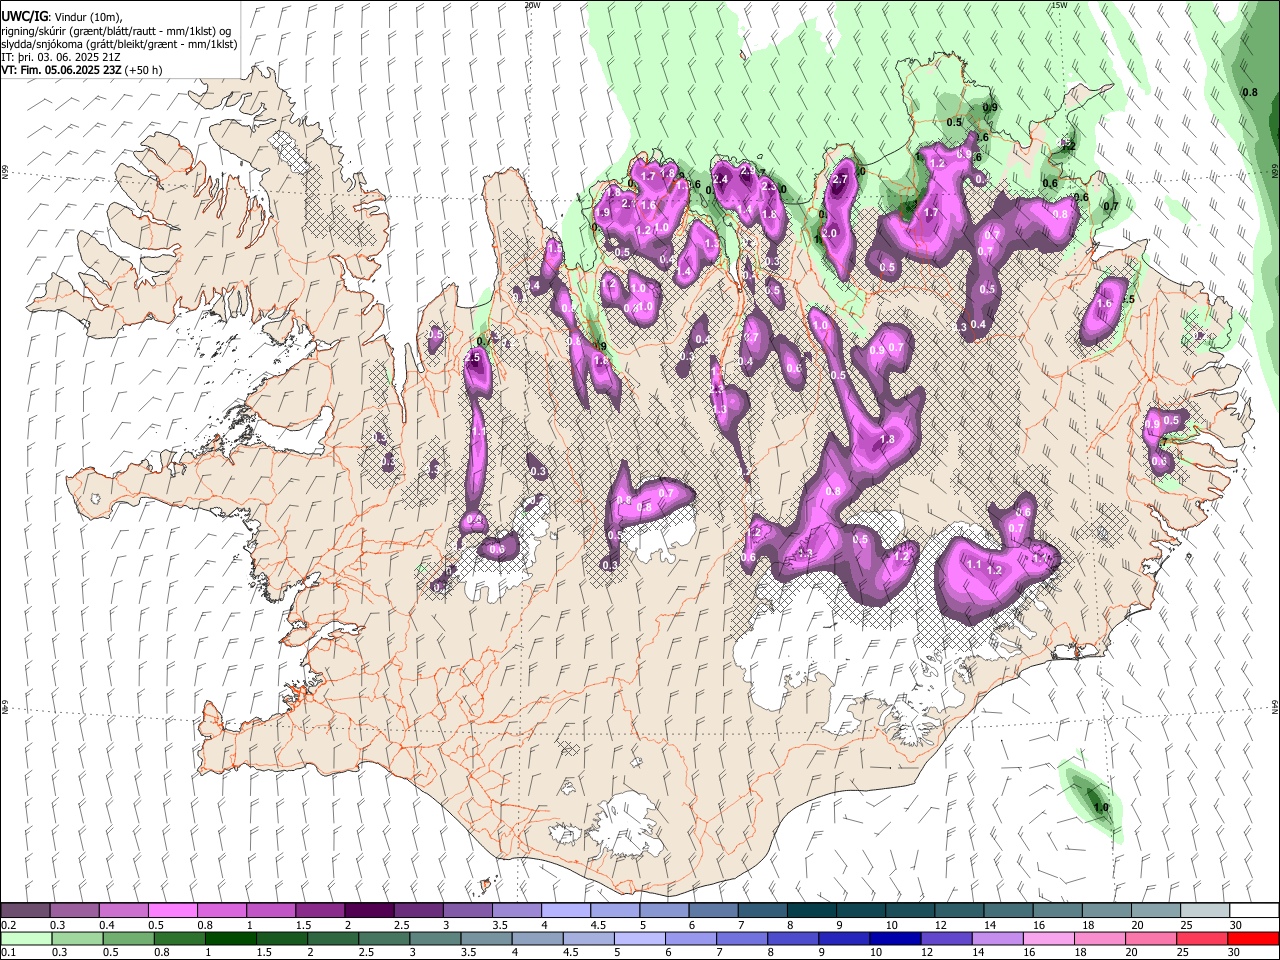Viewport: 1280px width, 960px height.
Task: Select the 14–16 lilac rain swatch
Action: tap(996, 938)
